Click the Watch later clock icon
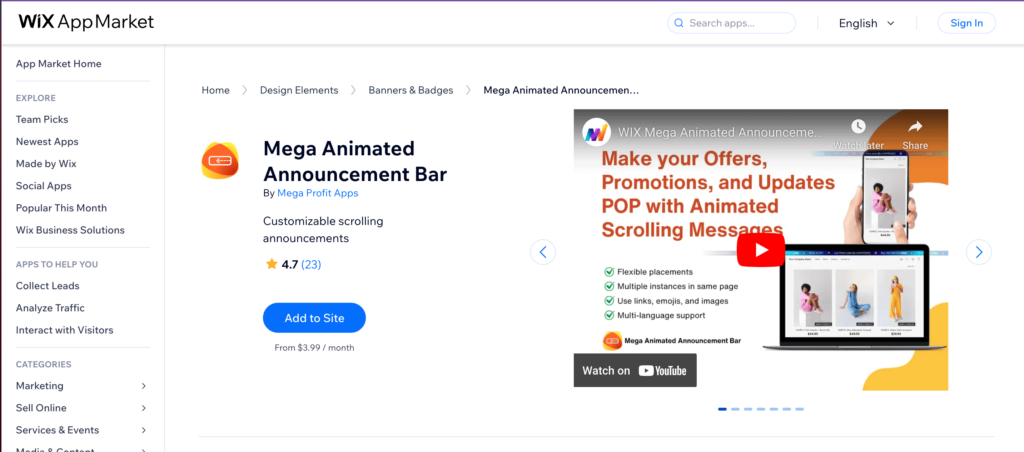The height and width of the screenshot is (452, 1024). (857, 127)
